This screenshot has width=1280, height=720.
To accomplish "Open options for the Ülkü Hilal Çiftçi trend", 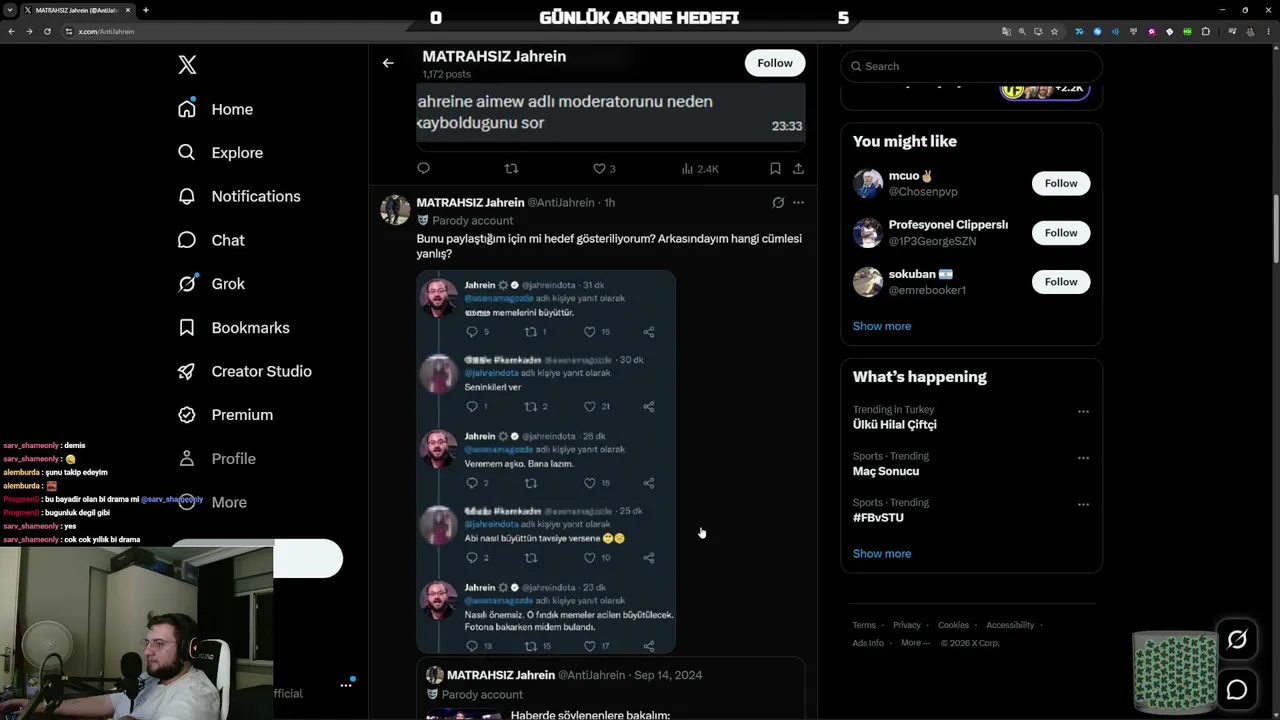I will pyautogui.click(x=1083, y=411).
